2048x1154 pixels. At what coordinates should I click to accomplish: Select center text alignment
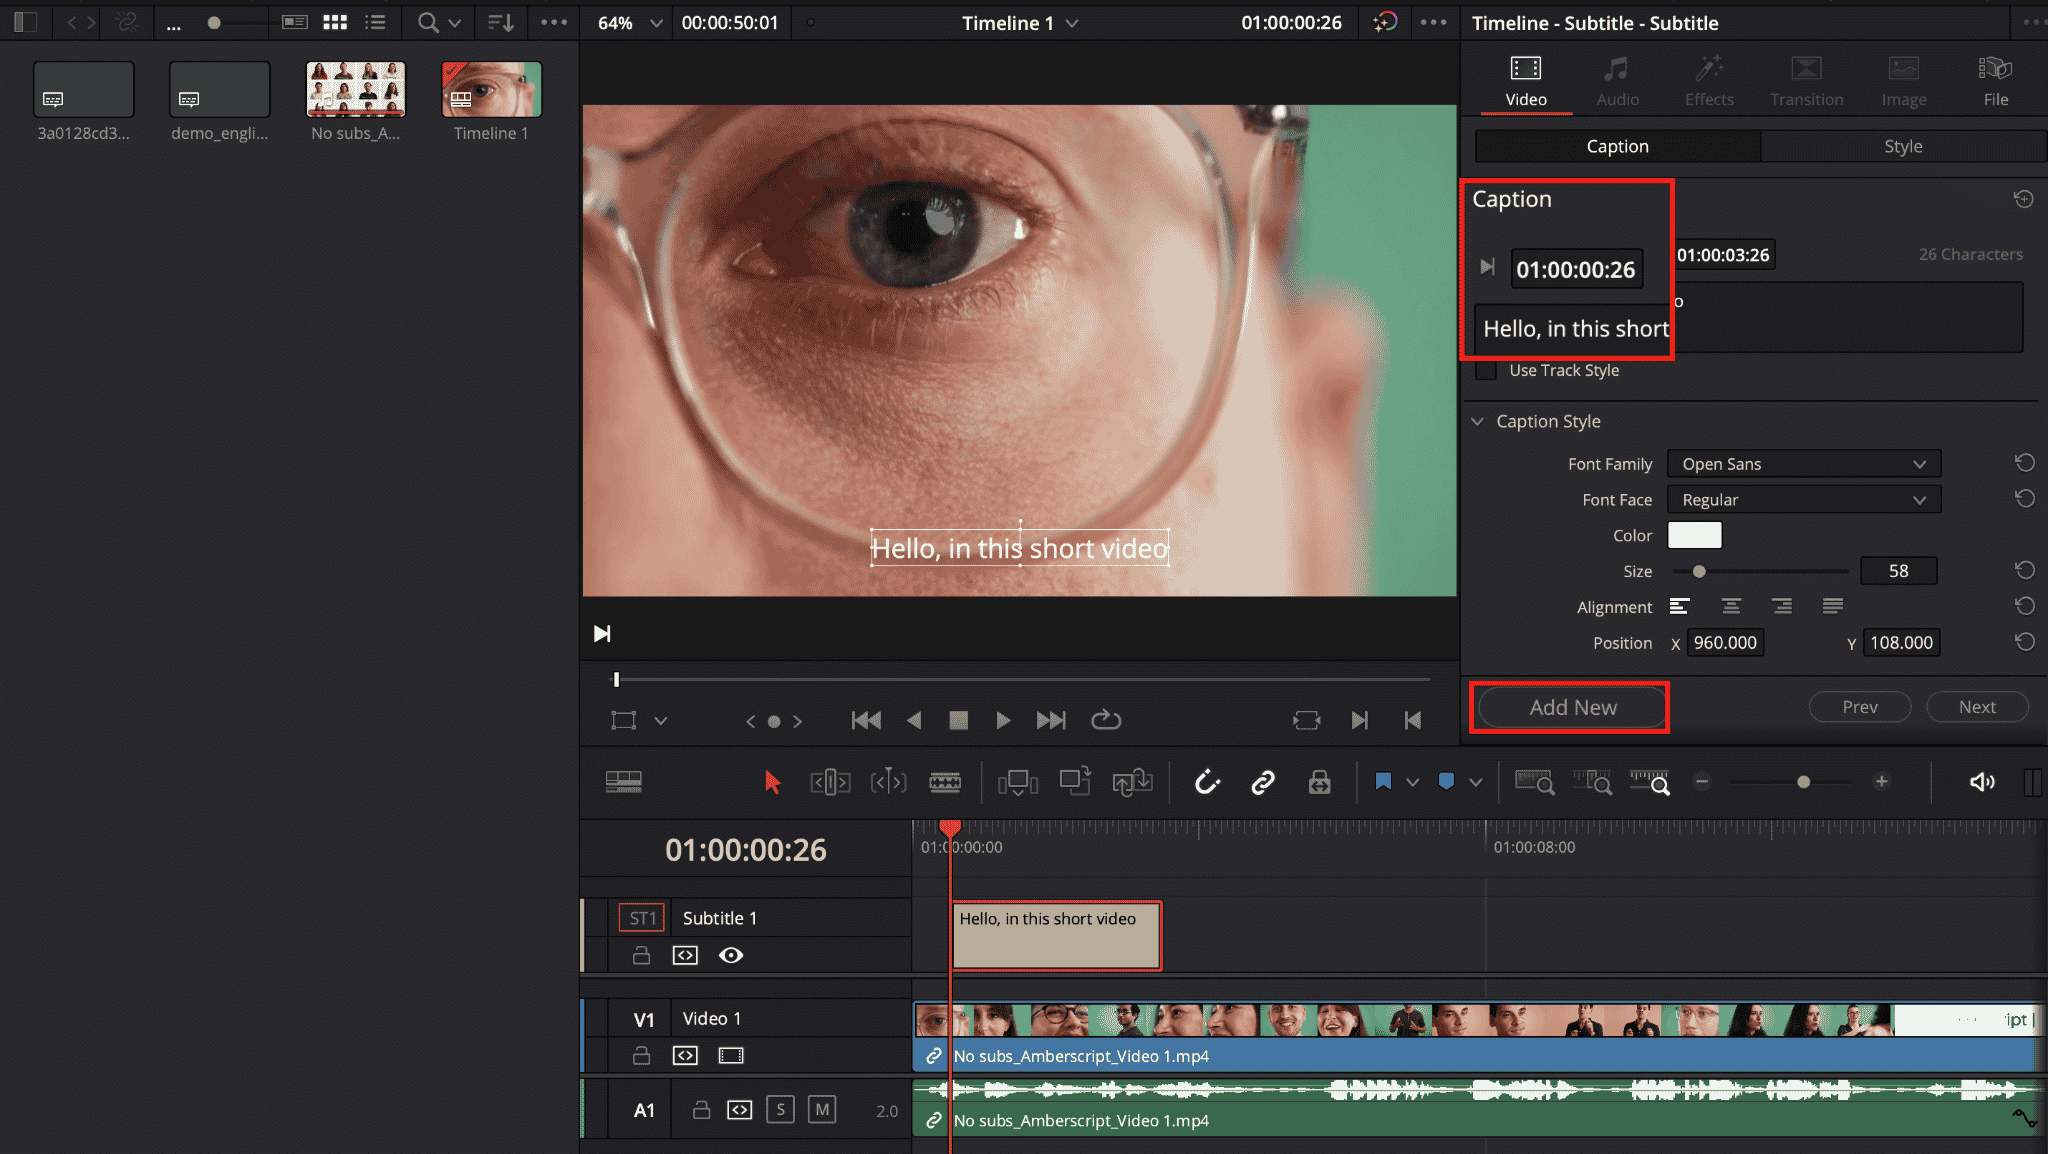1731,606
